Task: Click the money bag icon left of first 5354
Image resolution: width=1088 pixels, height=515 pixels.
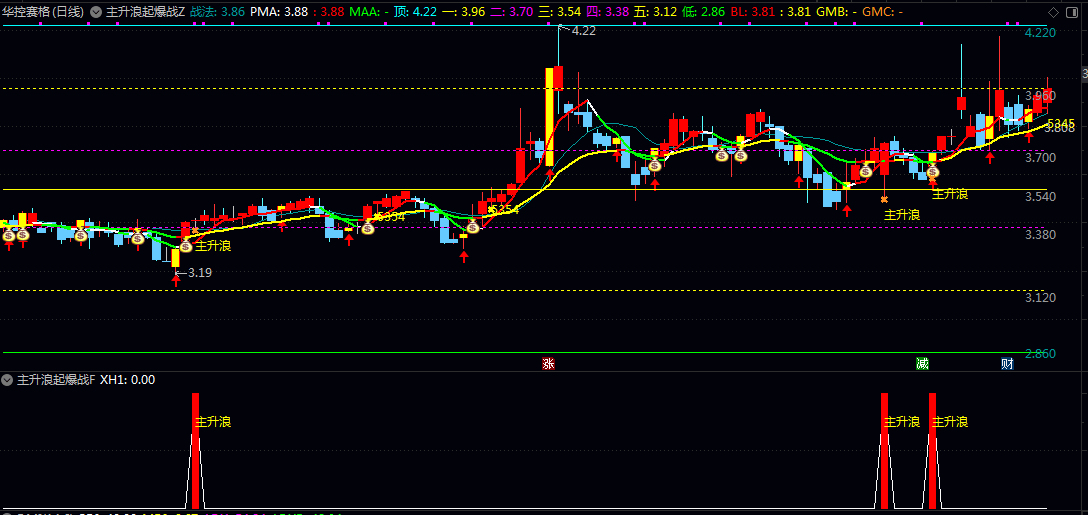Action: tap(368, 228)
